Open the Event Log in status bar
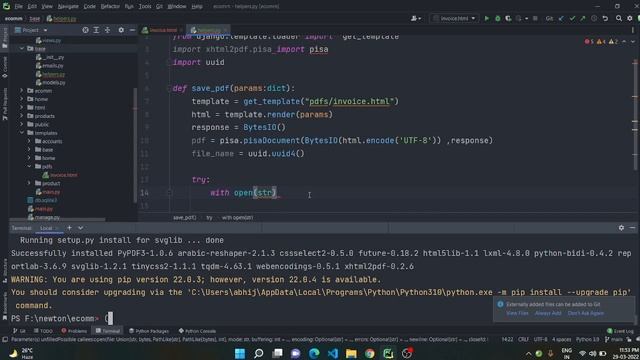Viewport: 640px width, 360px height. [620, 331]
